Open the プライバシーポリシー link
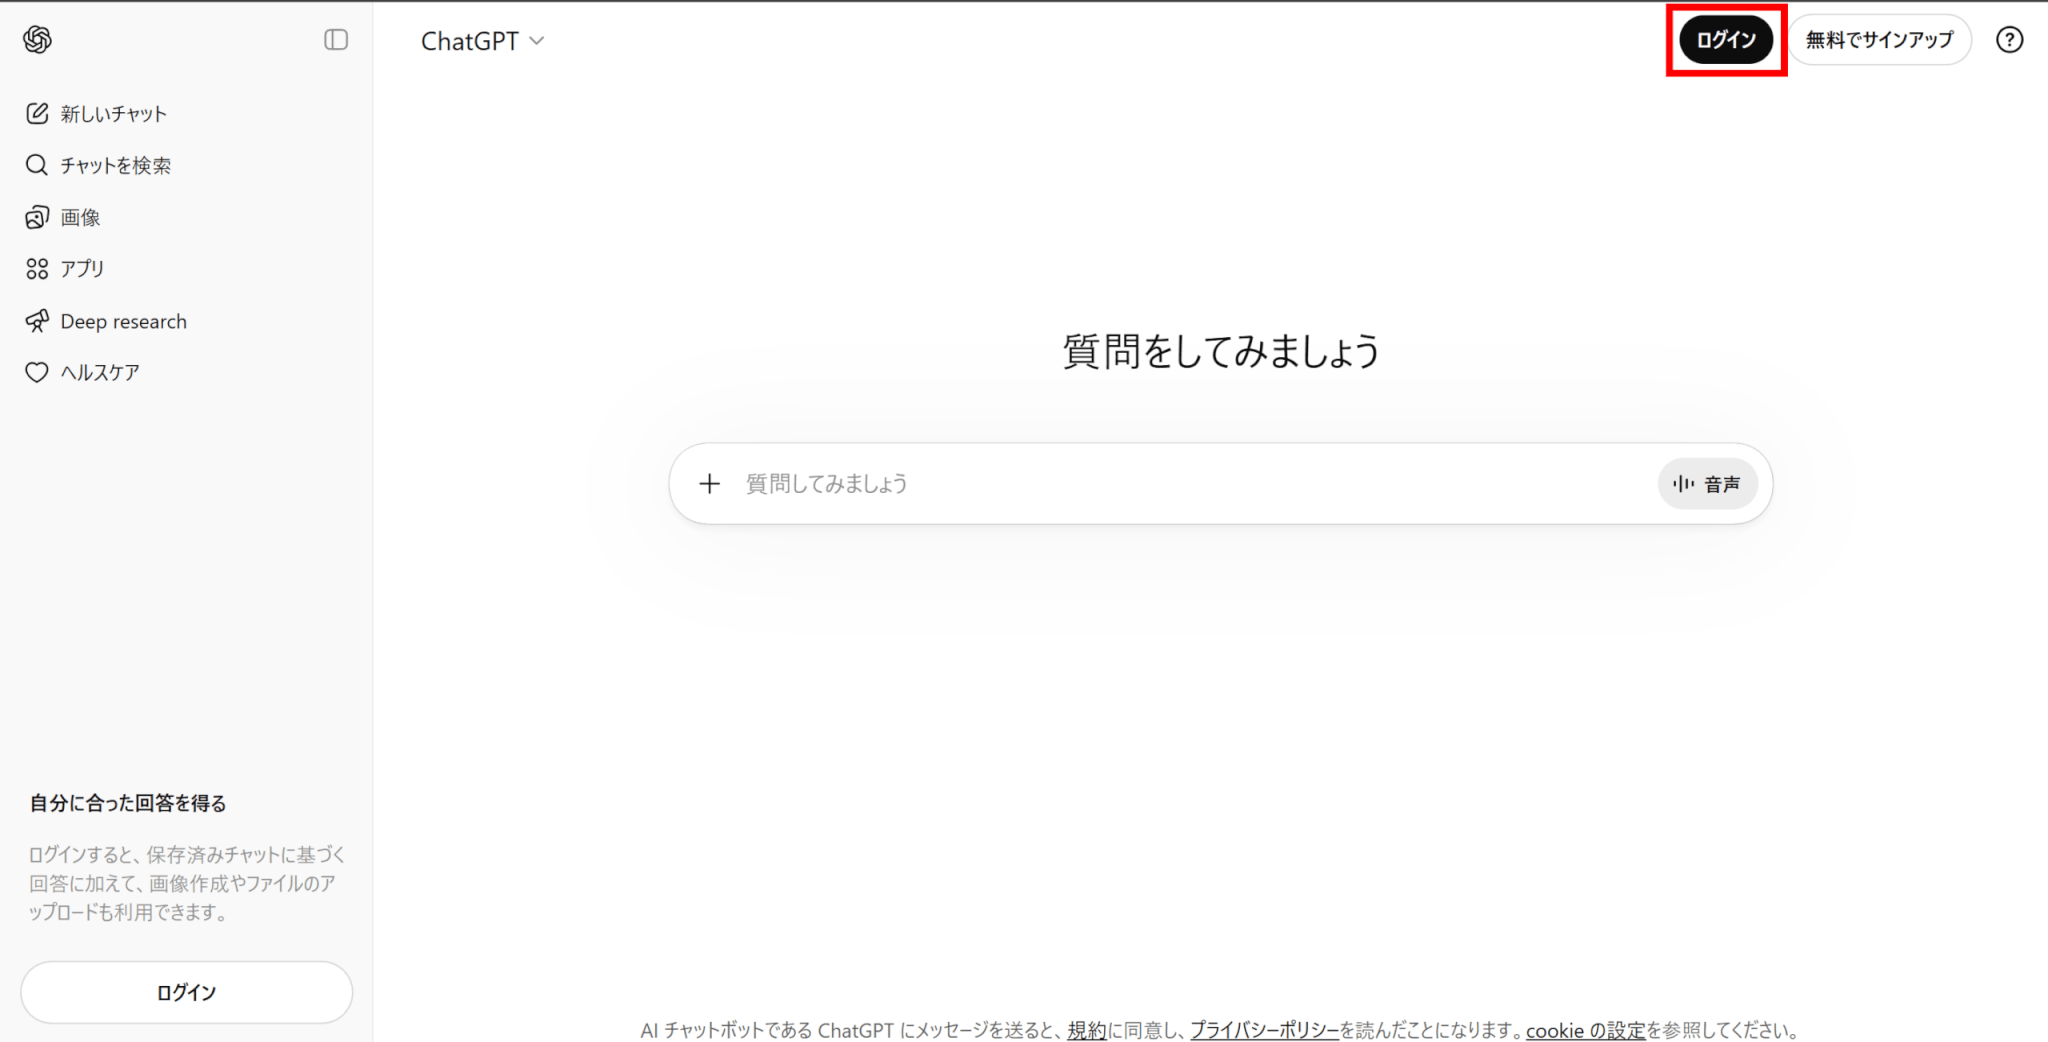The width and height of the screenshot is (2048, 1042). coord(1264,1030)
